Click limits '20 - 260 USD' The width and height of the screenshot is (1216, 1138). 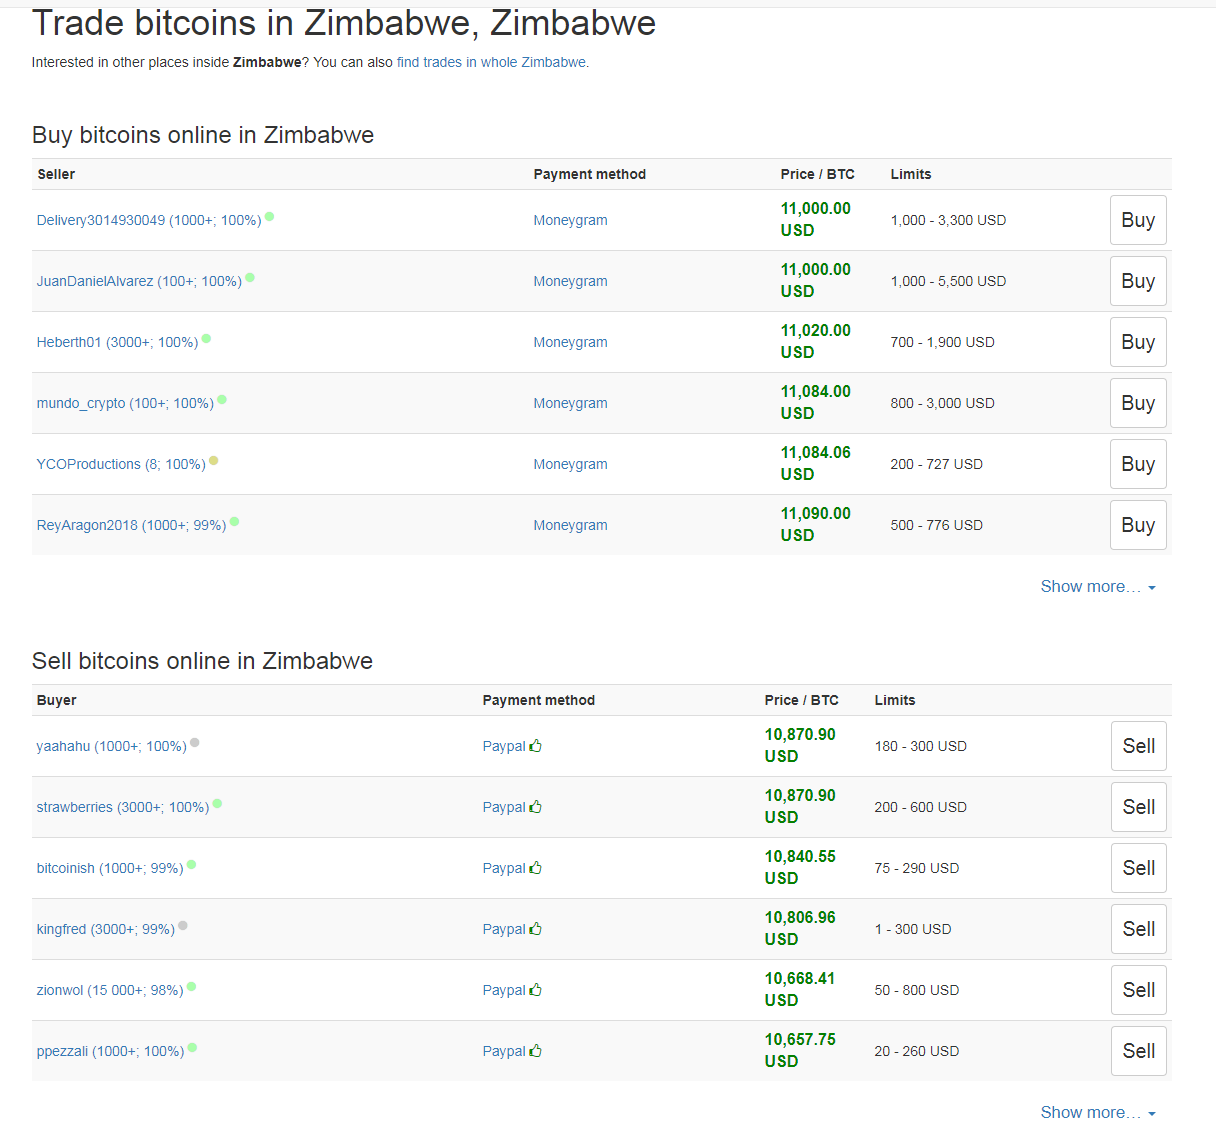click(x=917, y=1051)
